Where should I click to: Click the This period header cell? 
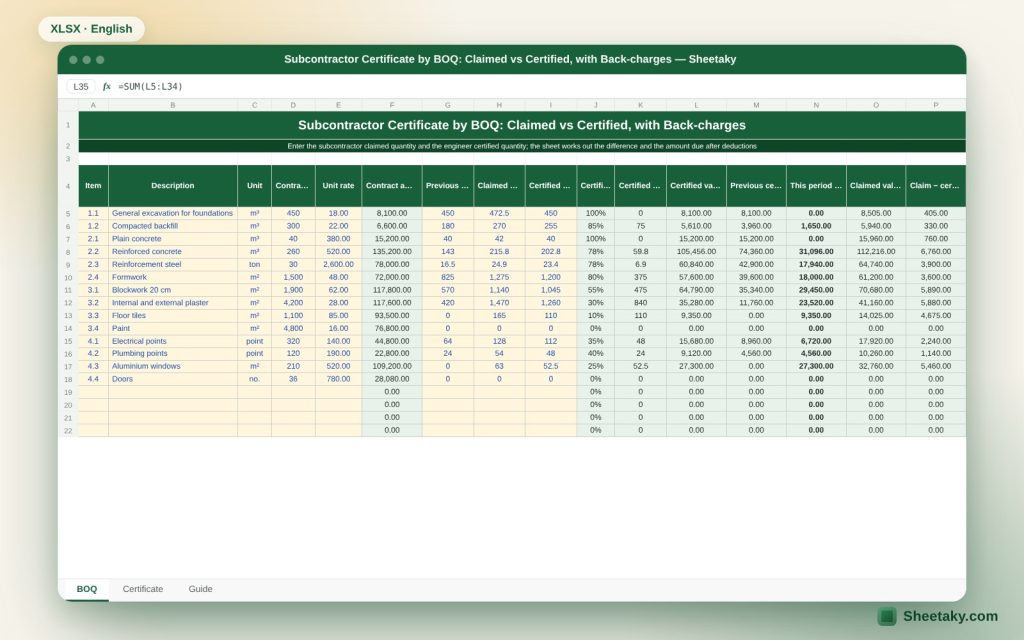click(x=816, y=185)
